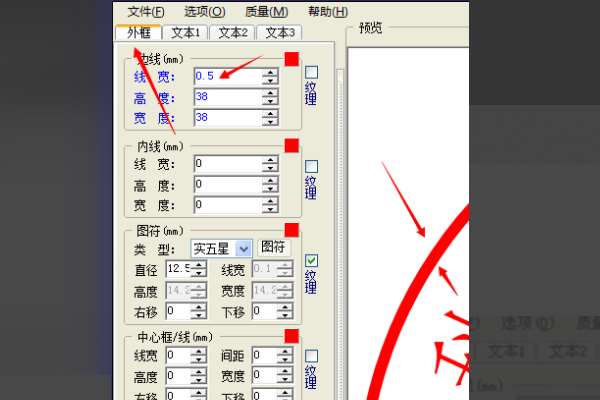Decrease 图符 直径 with down arrow
Screen dimensions: 600x400
199,273
